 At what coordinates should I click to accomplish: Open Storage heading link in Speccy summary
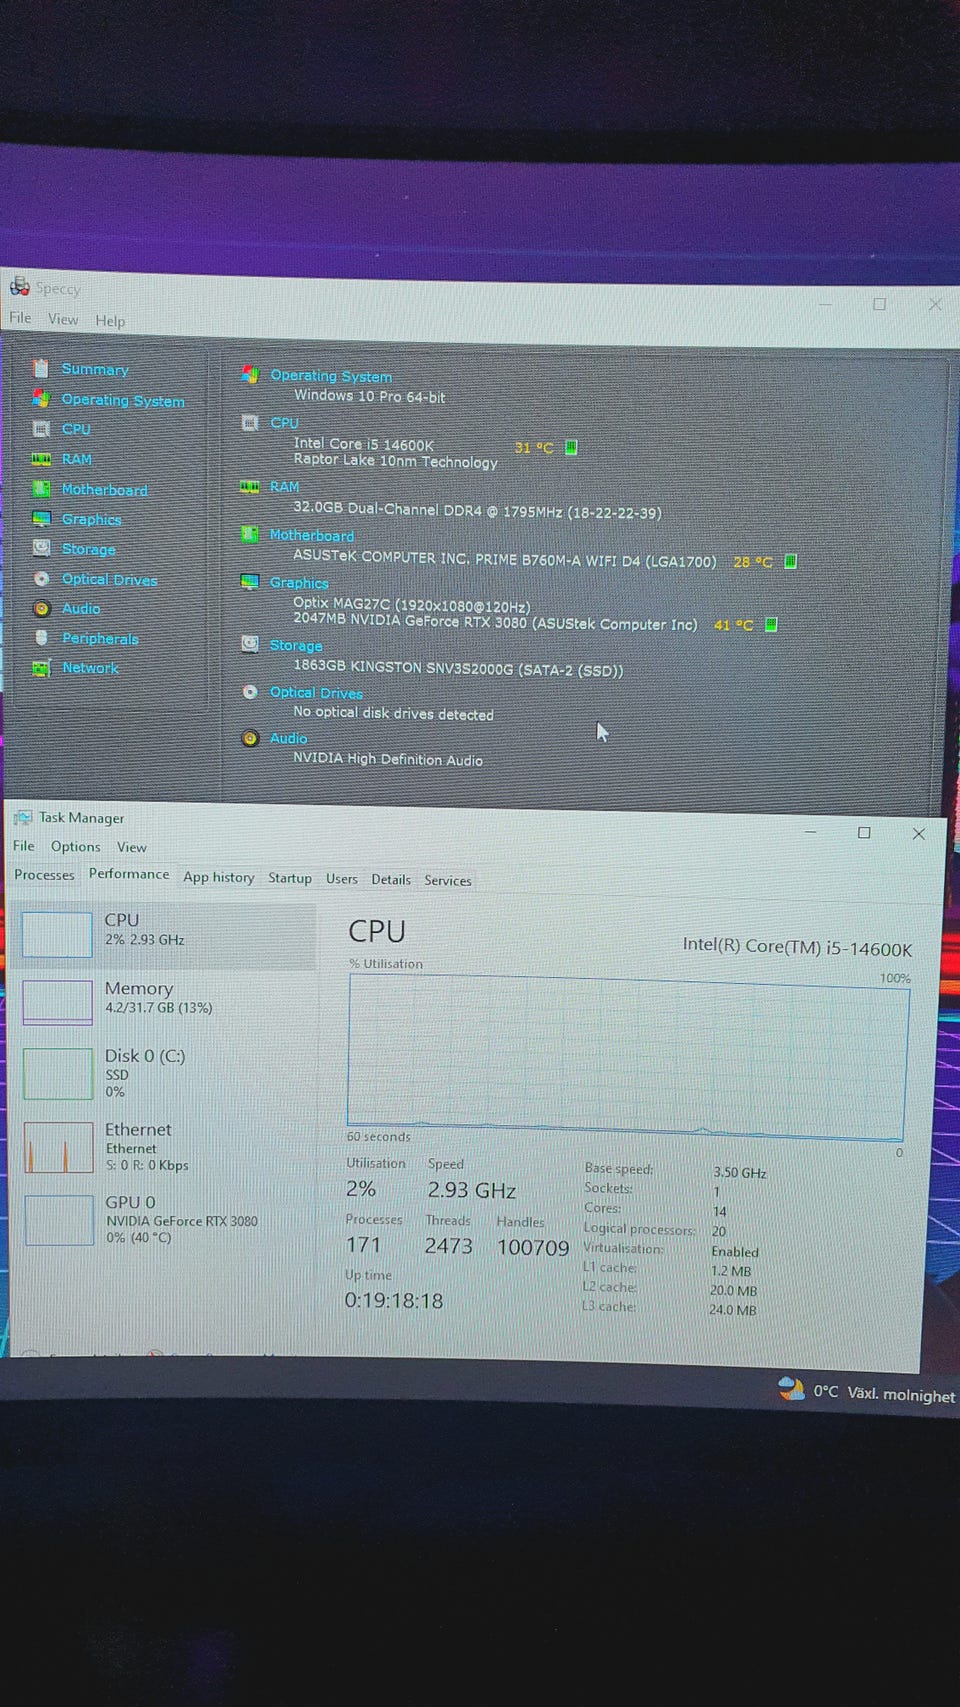(x=295, y=645)
